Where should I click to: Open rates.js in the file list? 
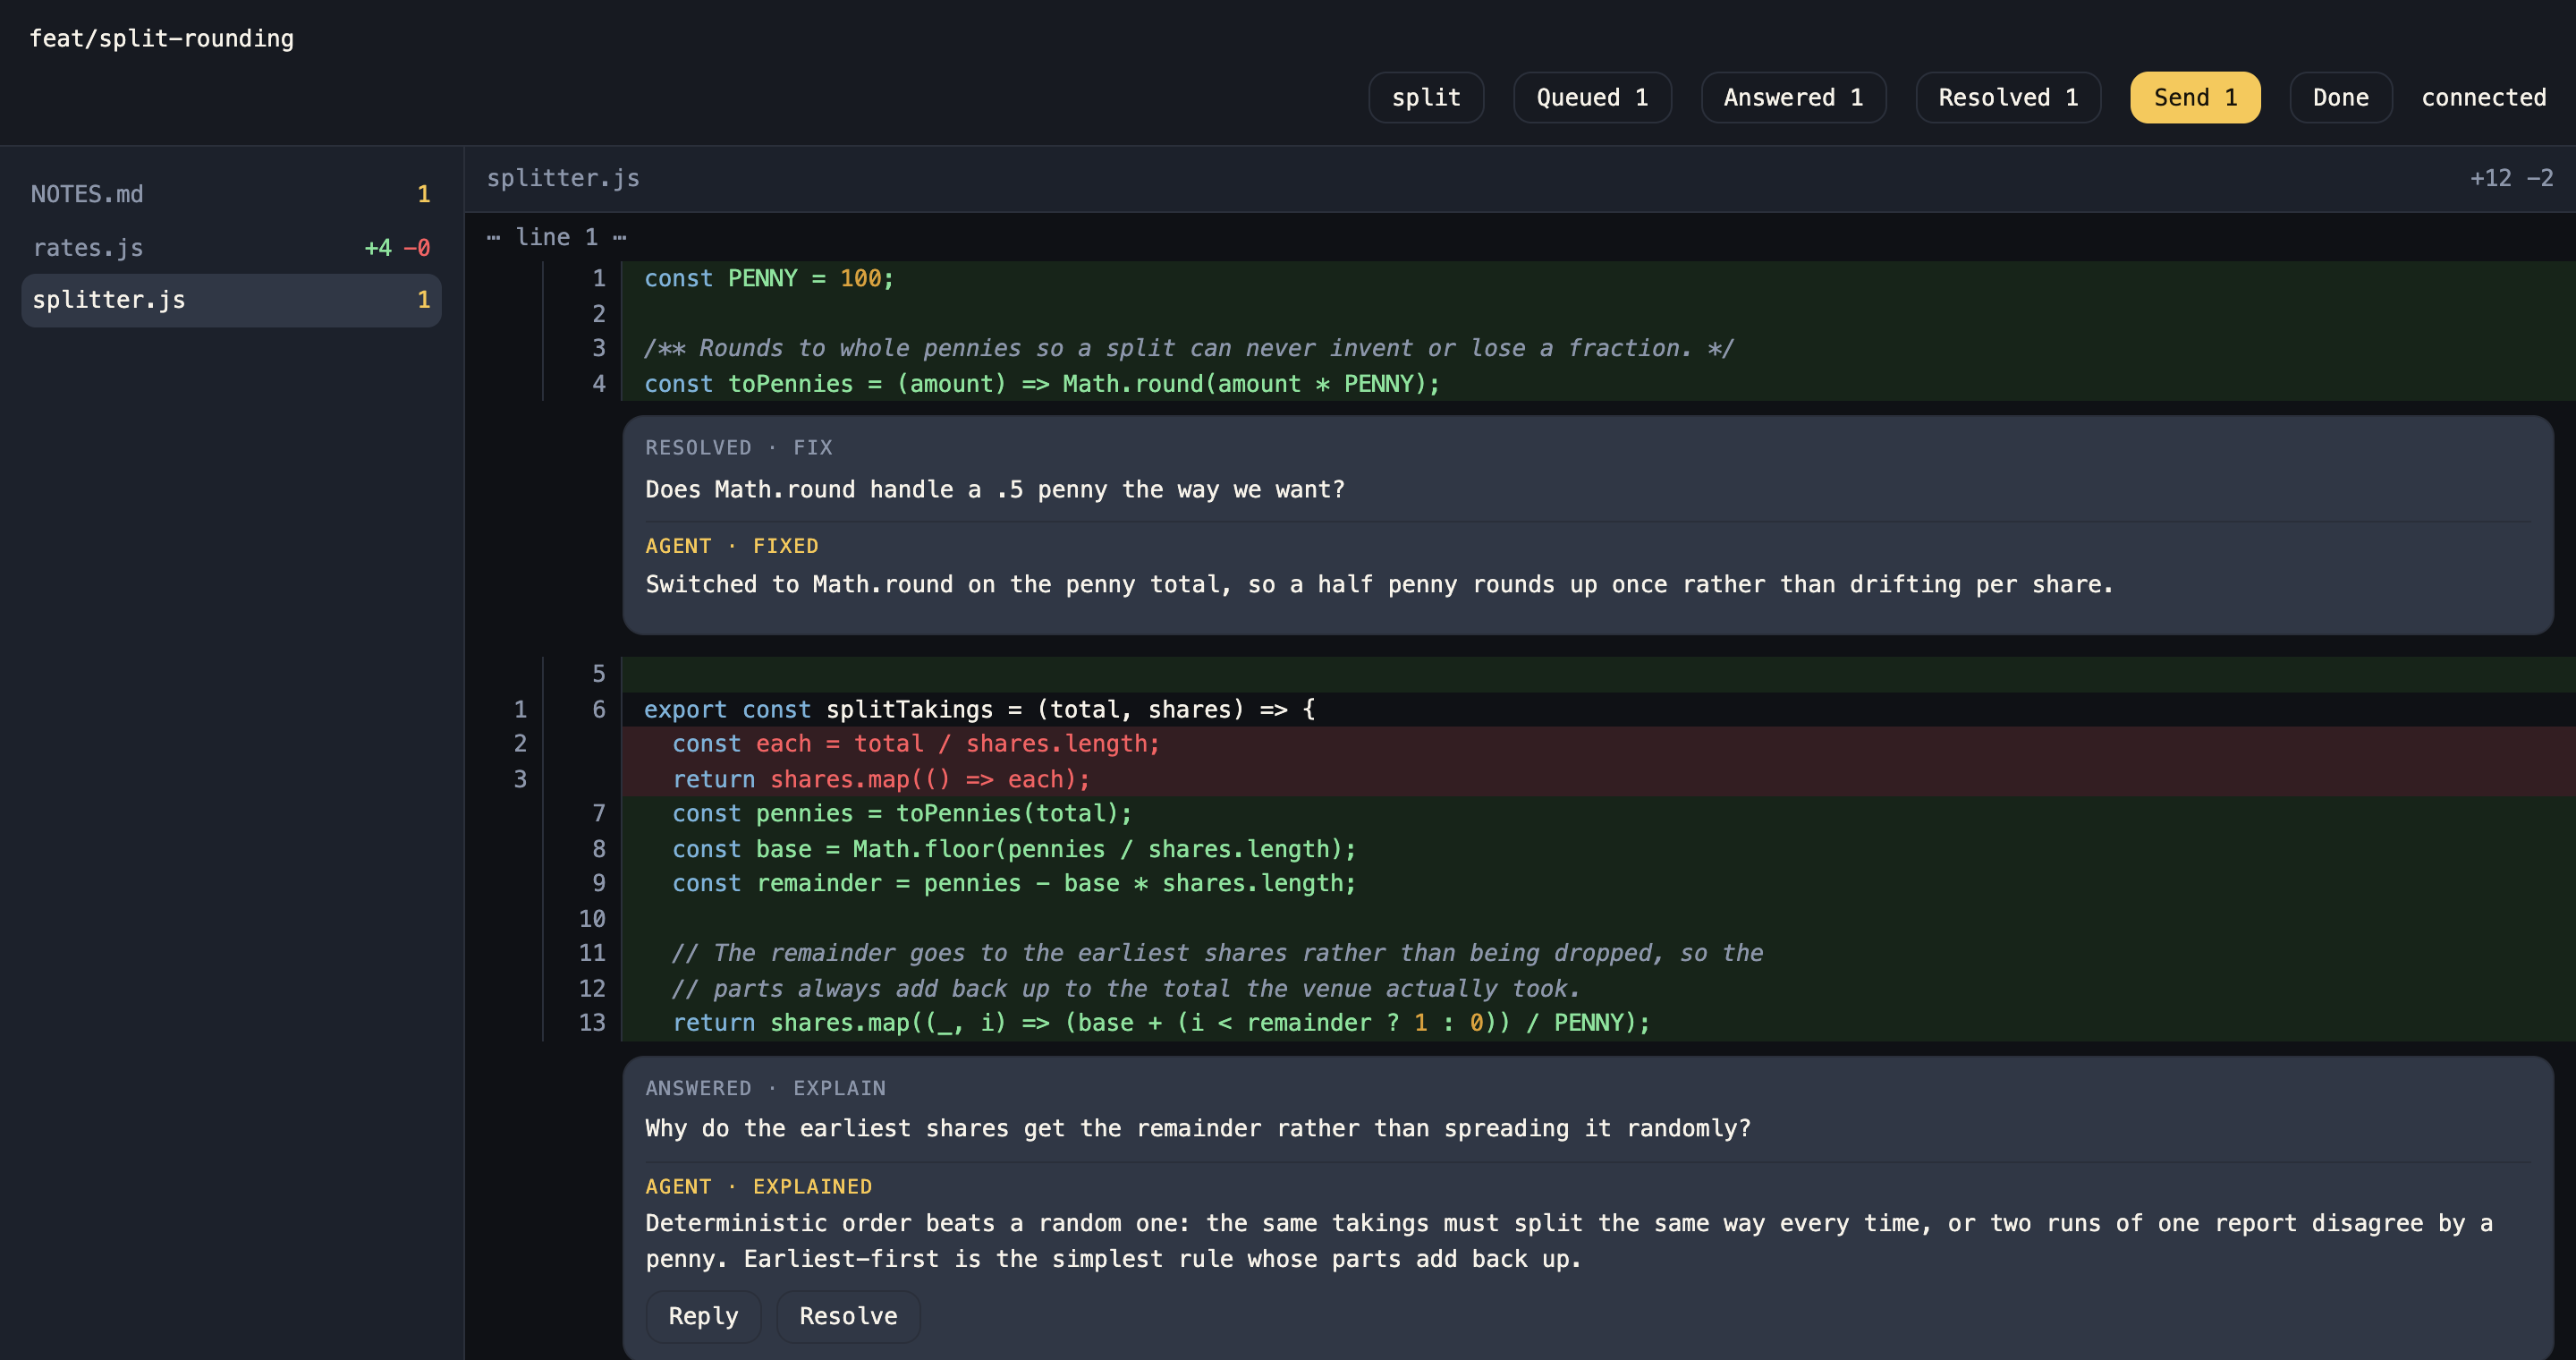pos(231,247)
